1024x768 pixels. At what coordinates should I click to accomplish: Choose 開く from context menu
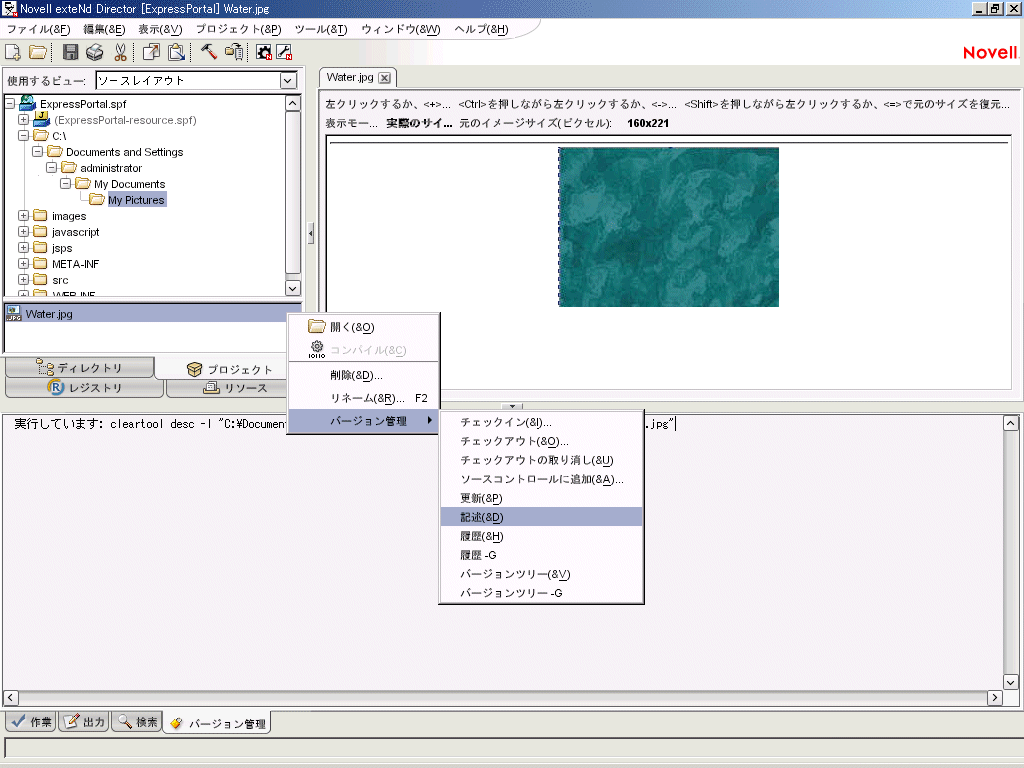pyautogui.click(x=364, y=327)
